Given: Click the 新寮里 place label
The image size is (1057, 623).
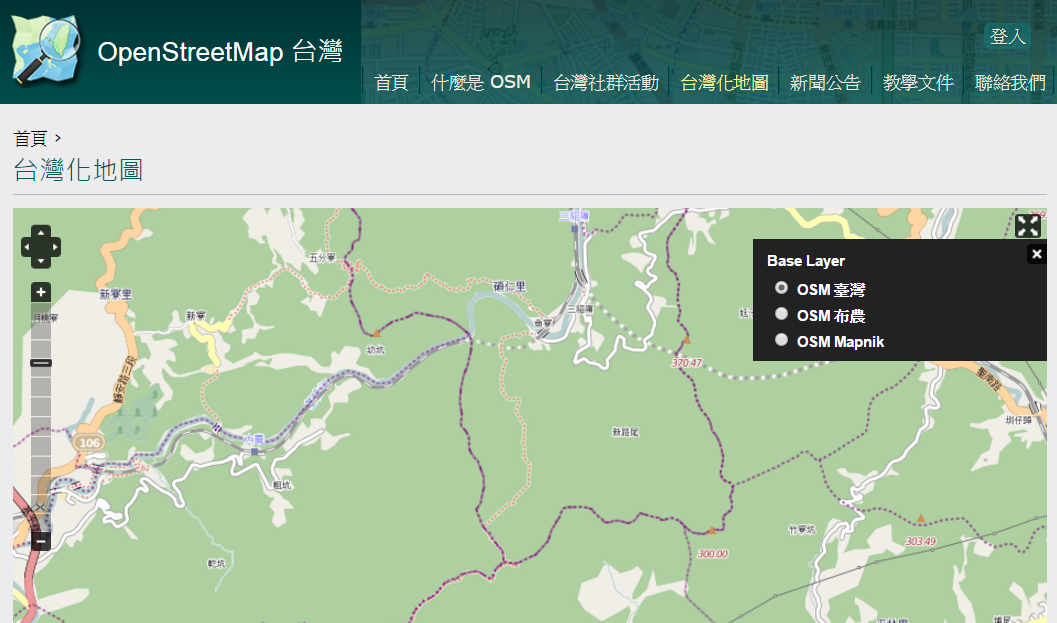Looking at the screenshot, I should (x=116, y=295).
